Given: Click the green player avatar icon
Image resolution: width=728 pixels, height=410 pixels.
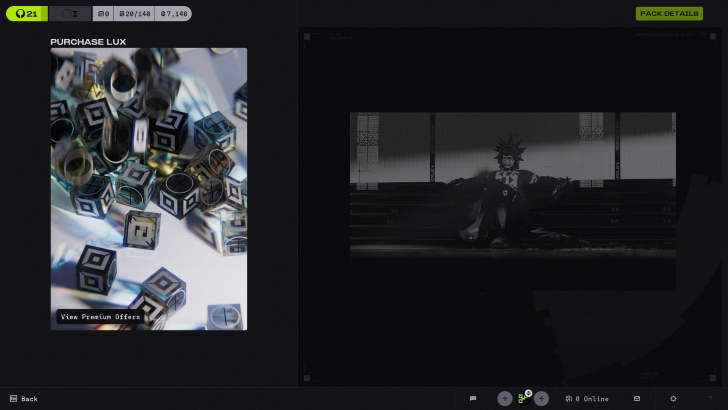Looking at the screenshot, I should [x=522, y=399].
